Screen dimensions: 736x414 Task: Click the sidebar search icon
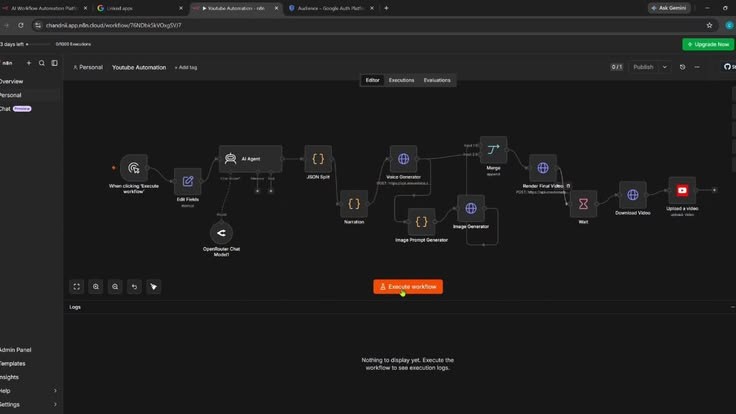click(x=42, y=63)
